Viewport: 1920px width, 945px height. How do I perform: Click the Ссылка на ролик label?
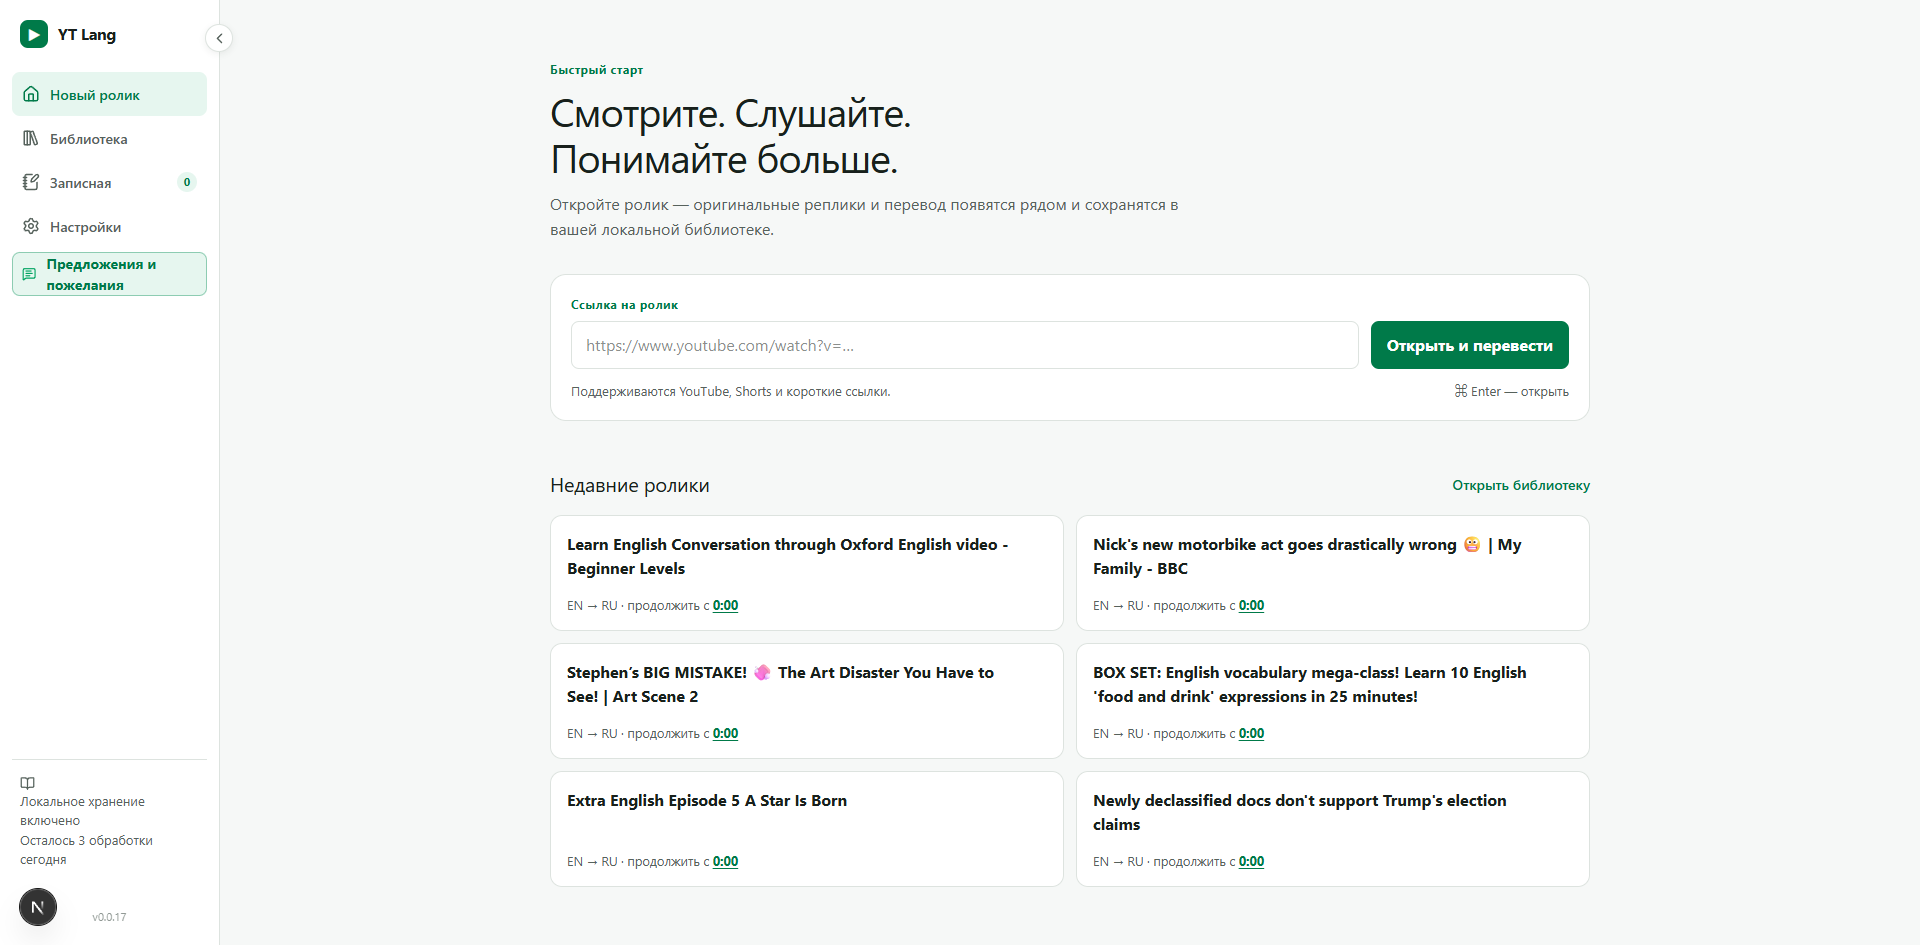(624, 305)
